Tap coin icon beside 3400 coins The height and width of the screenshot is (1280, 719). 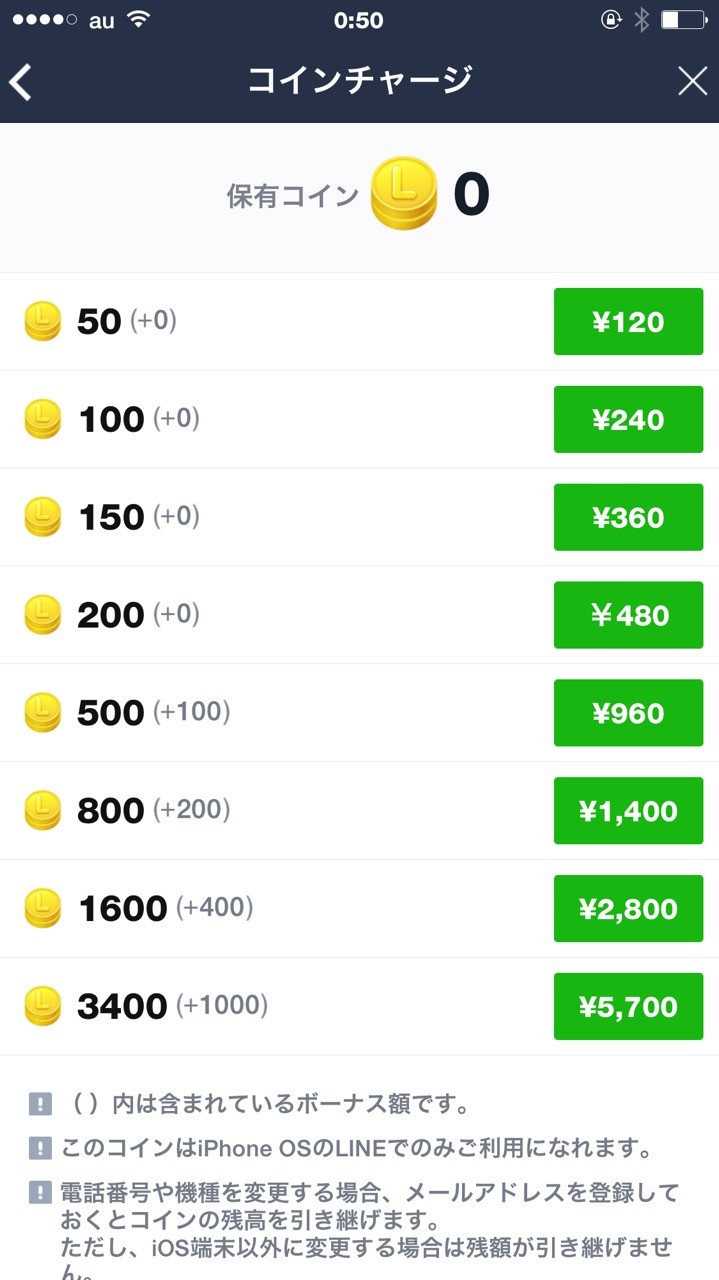pos(42,1006)
